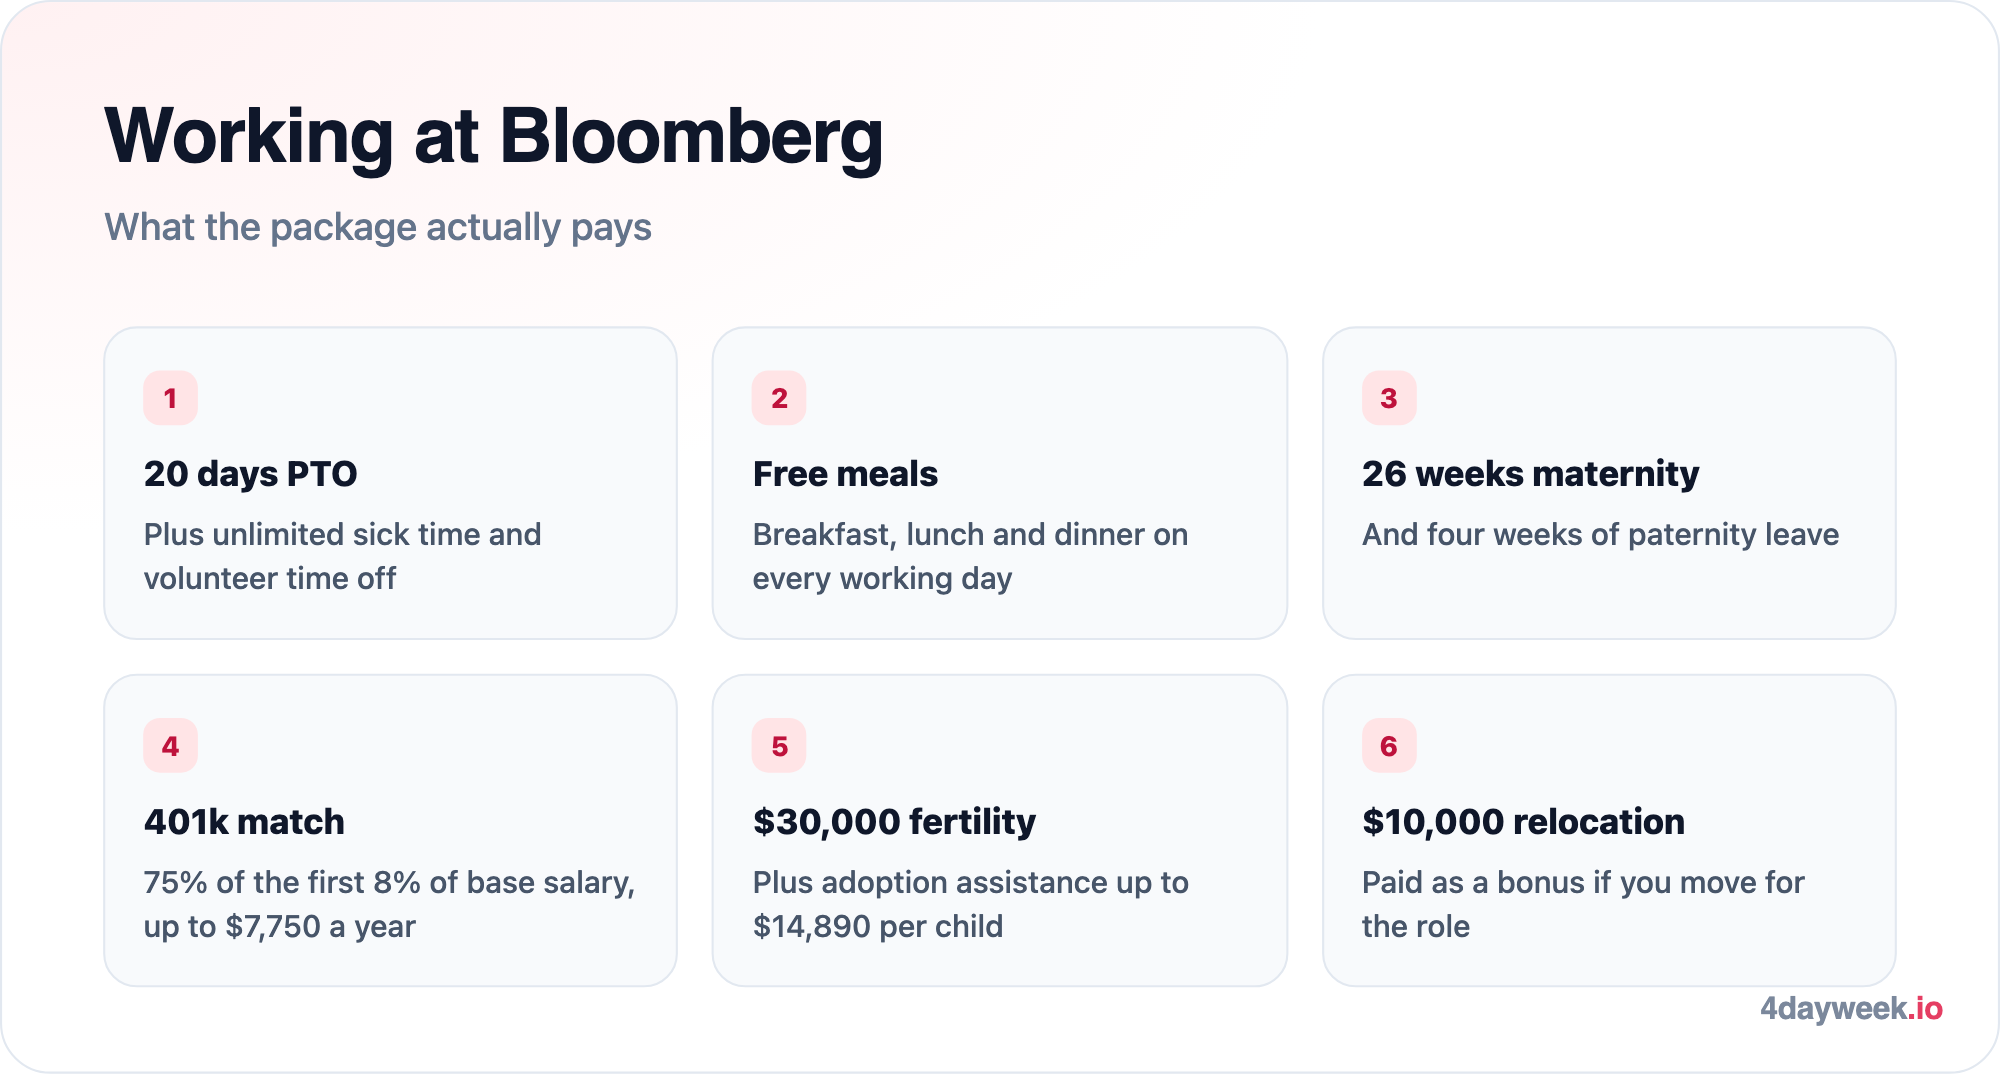
Task: Open the 4dayweek.io logo link
Action: point(1851,1008)
